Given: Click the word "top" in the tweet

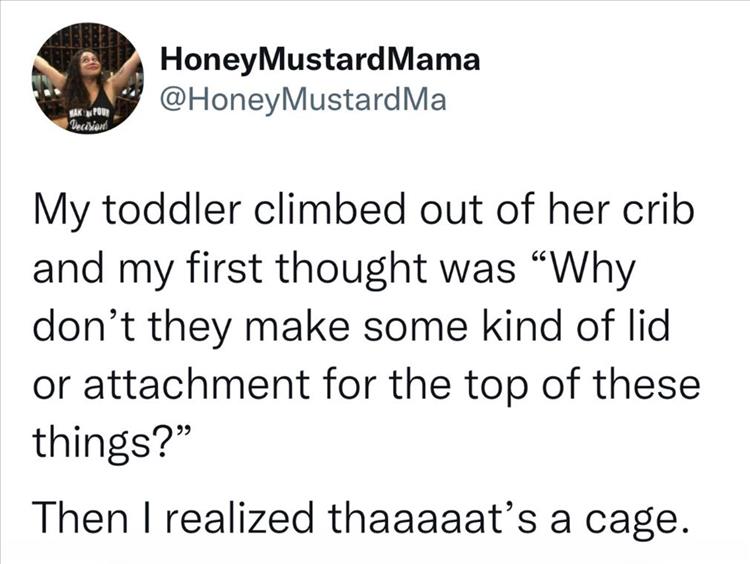Looking at the screenshot, I should click(x=482, y=387).
